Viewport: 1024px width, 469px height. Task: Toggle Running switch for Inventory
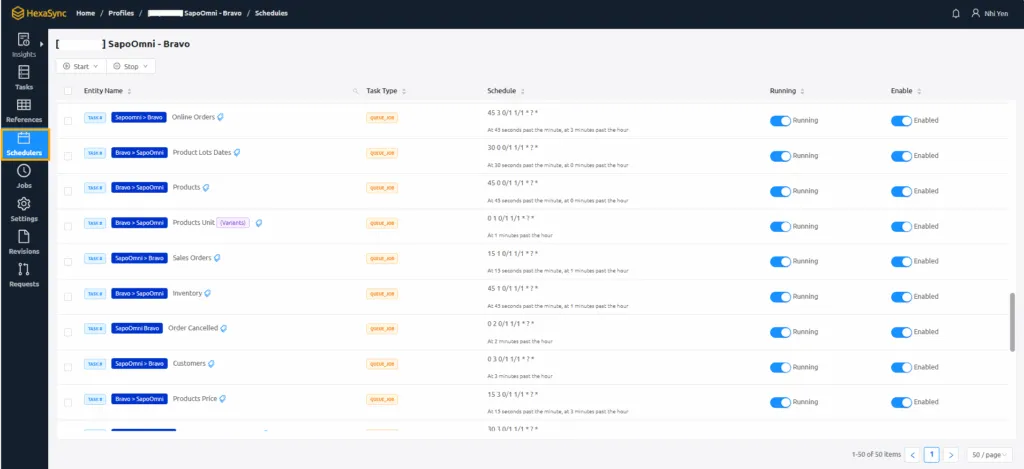point(780,297)
